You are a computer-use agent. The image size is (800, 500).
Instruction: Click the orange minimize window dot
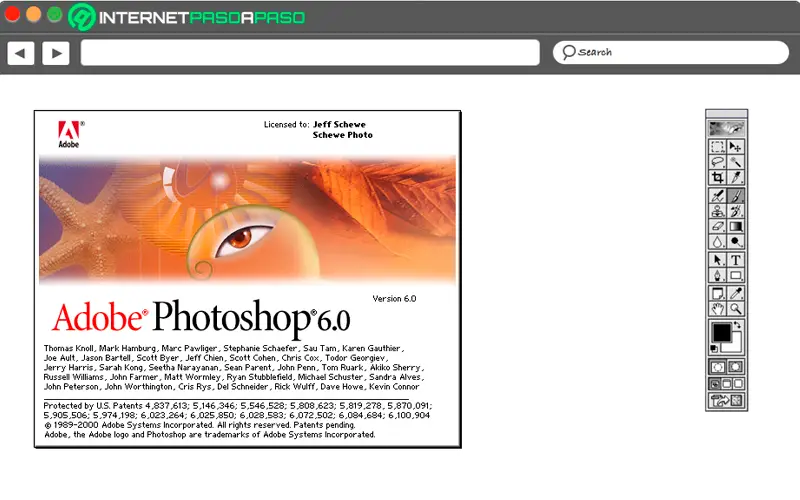tap(34, 14)
